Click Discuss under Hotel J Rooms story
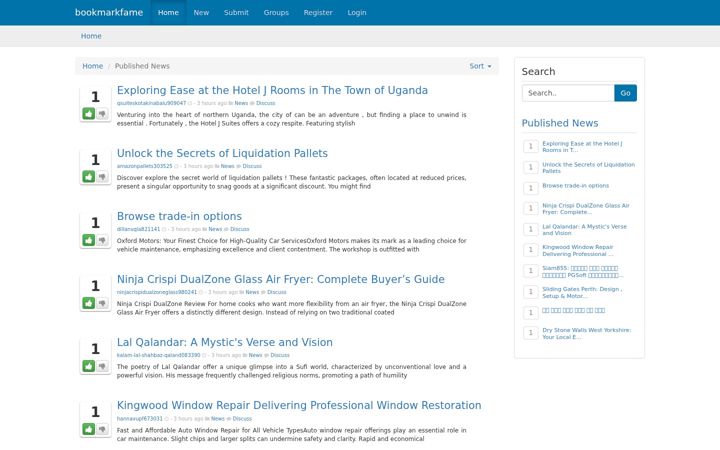 (265, 103)
